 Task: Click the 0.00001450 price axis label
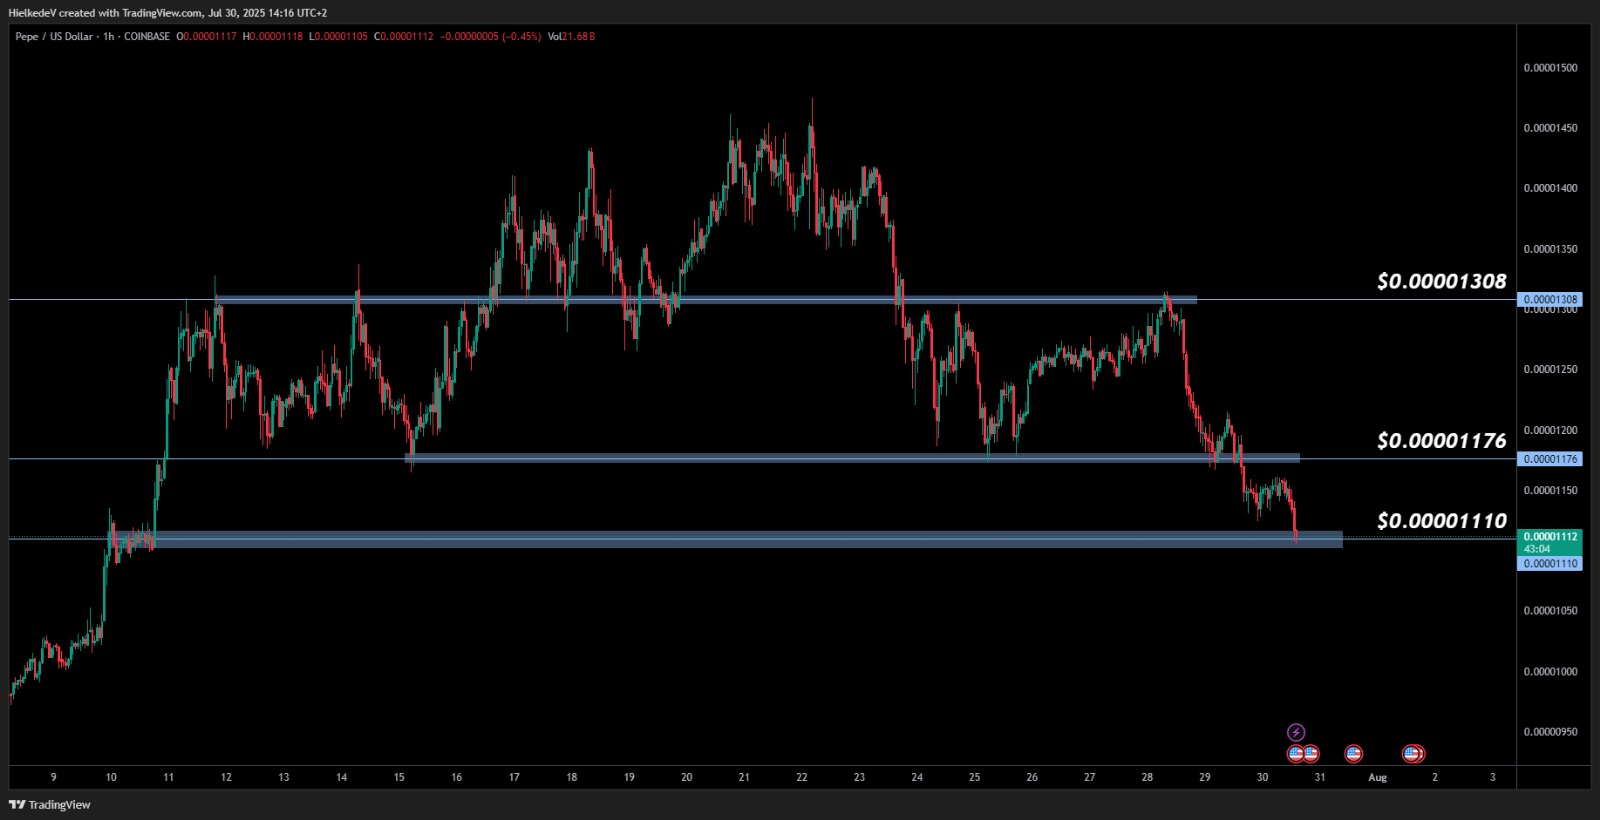click(x=1550, y=128)
